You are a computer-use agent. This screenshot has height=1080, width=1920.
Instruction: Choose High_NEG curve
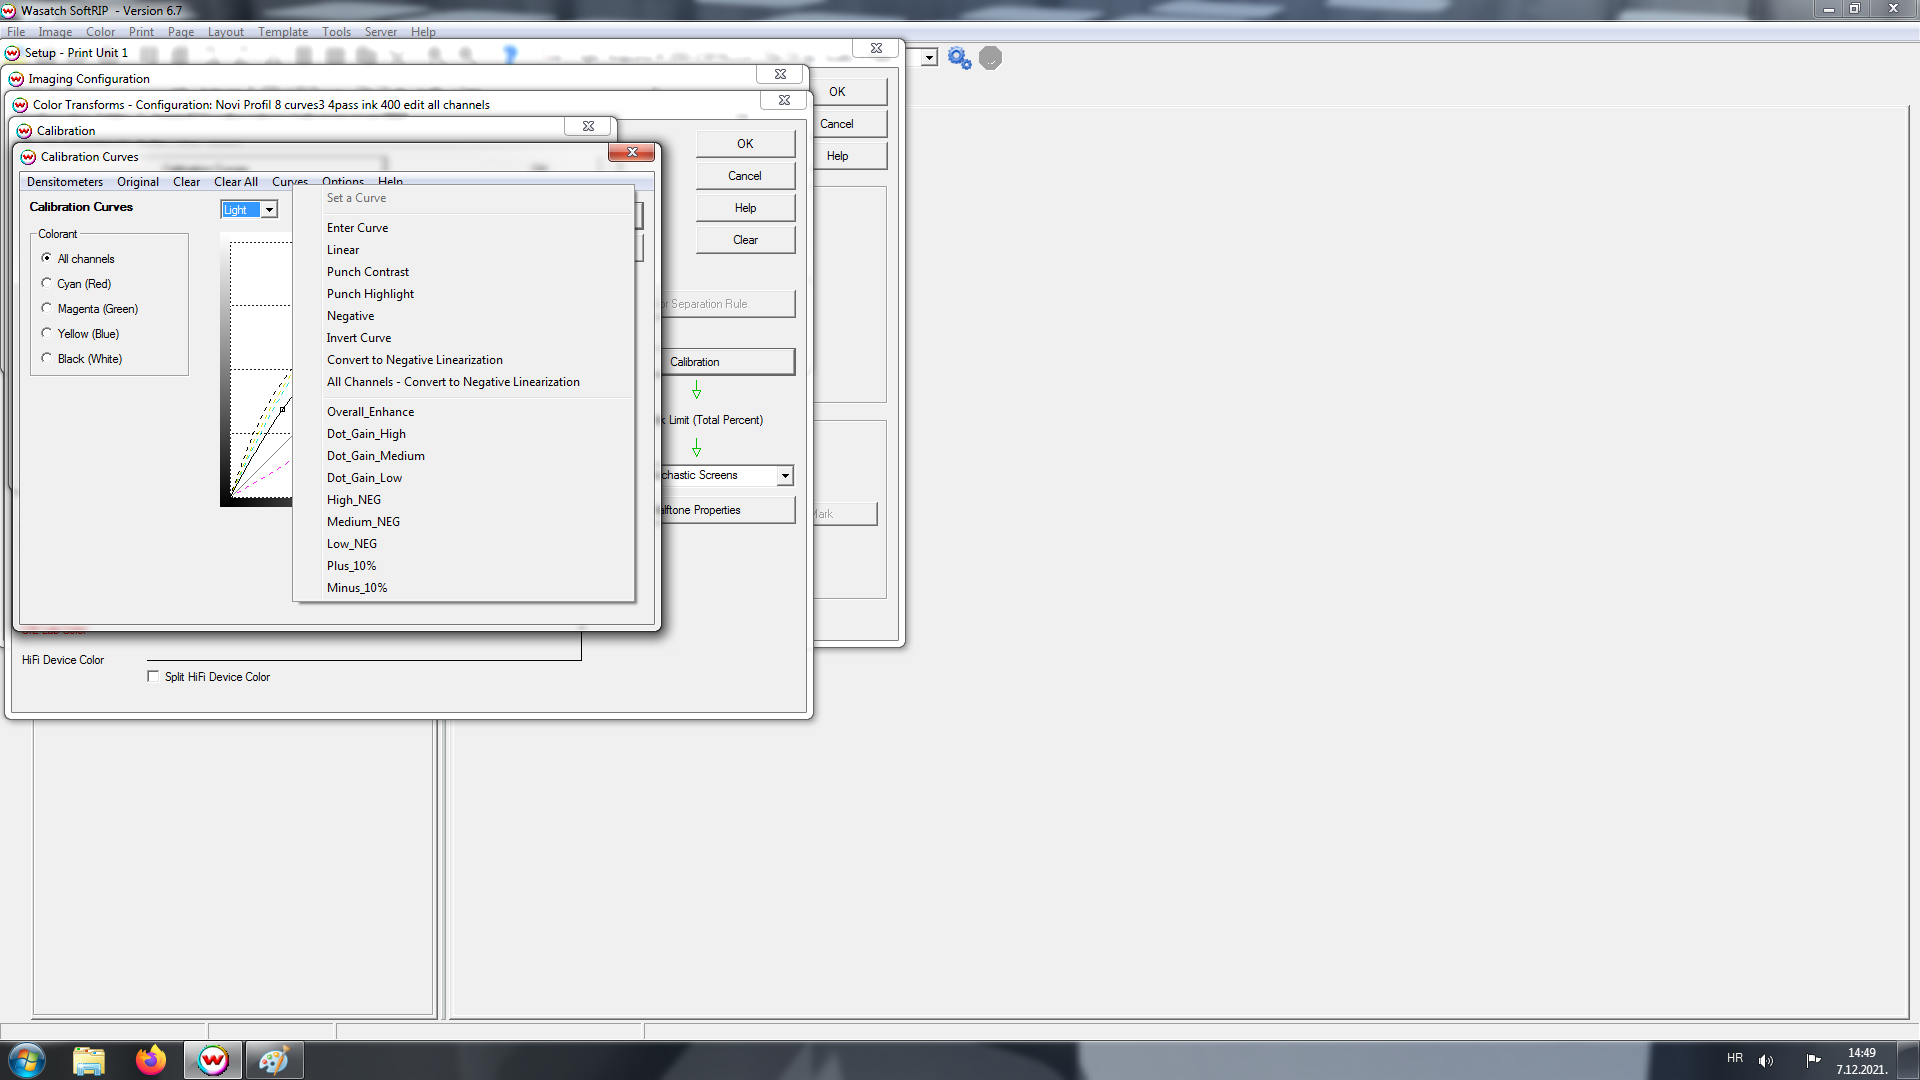click(464, 500)
